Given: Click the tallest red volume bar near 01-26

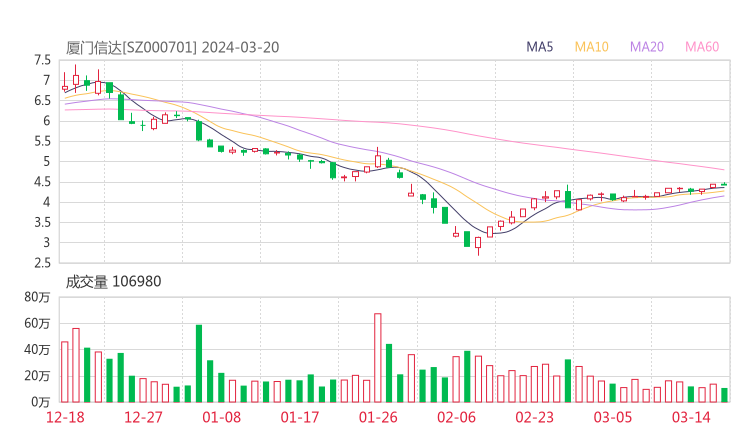Looking at the screenshot, I should 378,358.
